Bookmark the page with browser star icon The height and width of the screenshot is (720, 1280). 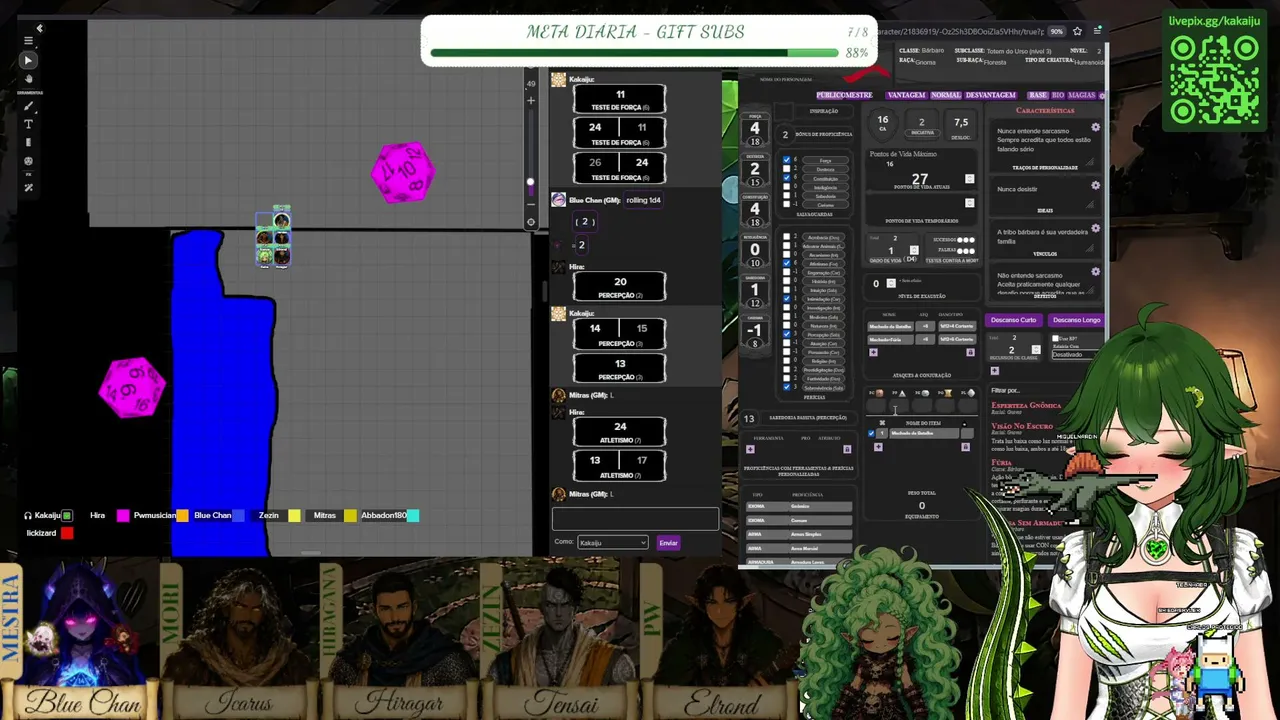[x=1077, y=31]
